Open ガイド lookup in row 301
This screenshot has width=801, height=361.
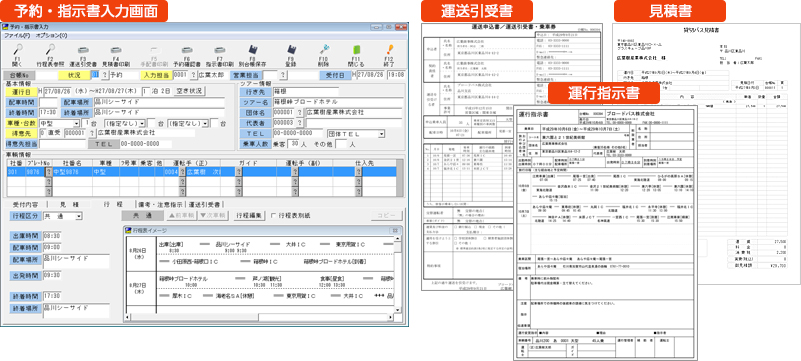[x=238, y=172]
